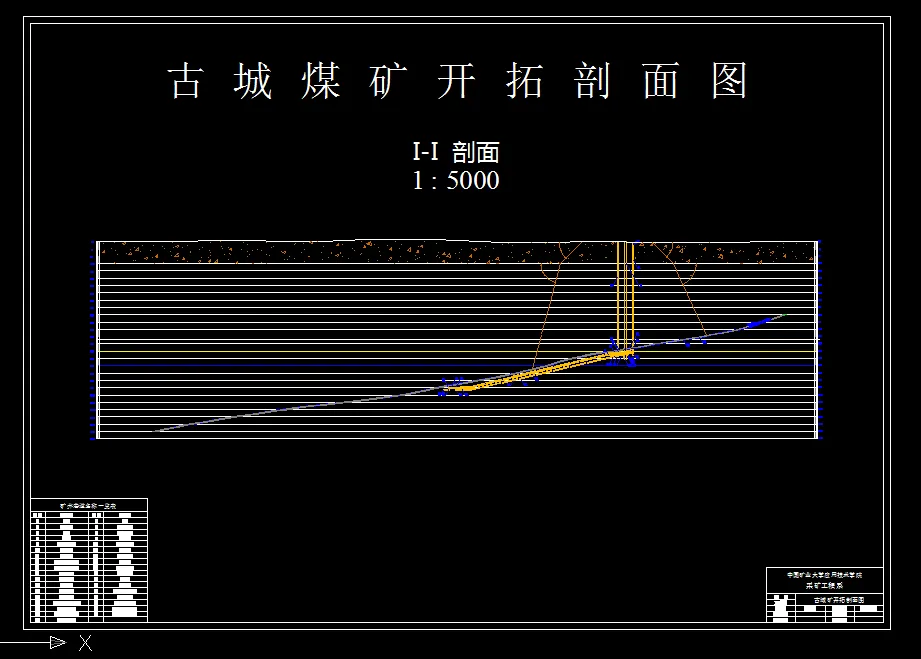Click the right border of the strata section

click(x=818, y=340)
